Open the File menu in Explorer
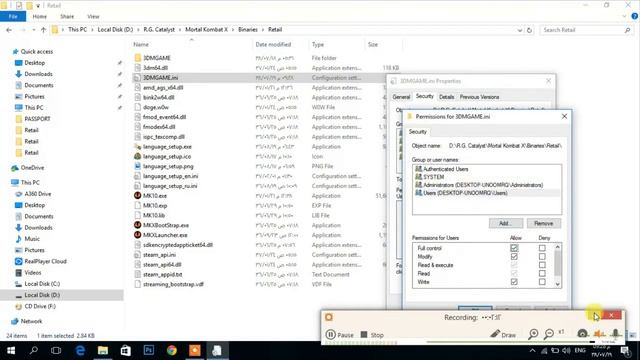Screen dimensions: 640x360 click(13, 16)
